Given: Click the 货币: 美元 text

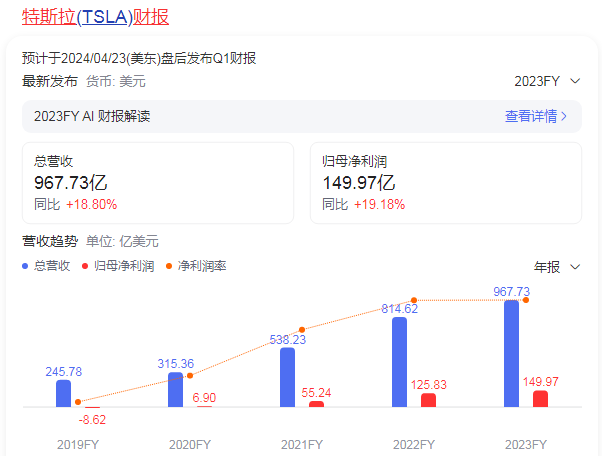Looking at the screenshot, I should [116, 81].
